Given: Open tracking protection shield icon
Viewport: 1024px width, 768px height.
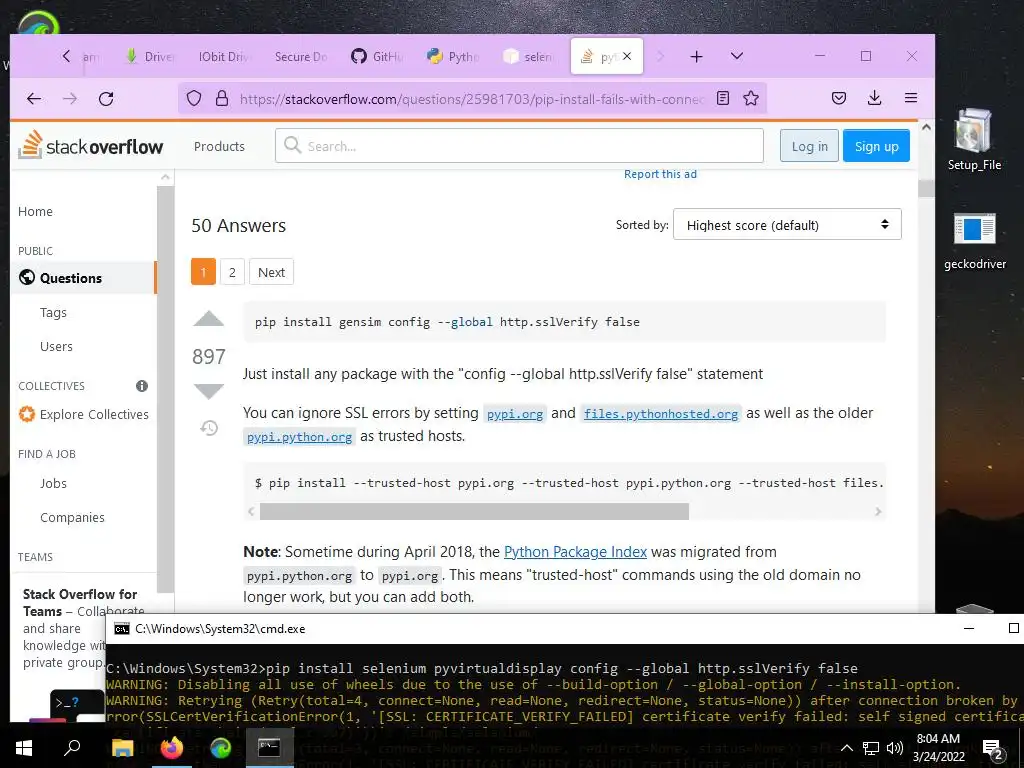Looking at the screenshot, I should point(194,99).
